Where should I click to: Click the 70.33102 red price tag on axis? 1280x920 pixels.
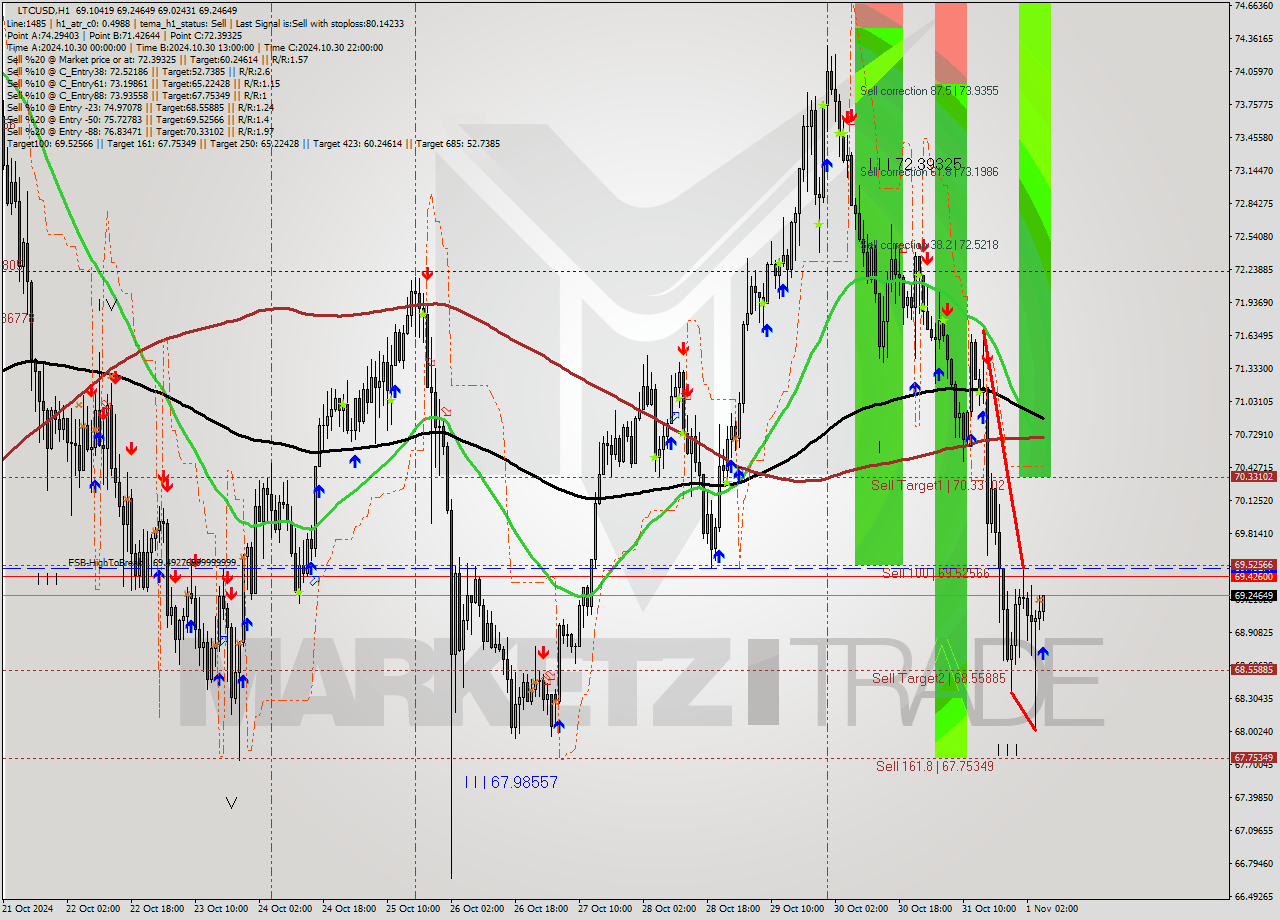pos(1254,477)
